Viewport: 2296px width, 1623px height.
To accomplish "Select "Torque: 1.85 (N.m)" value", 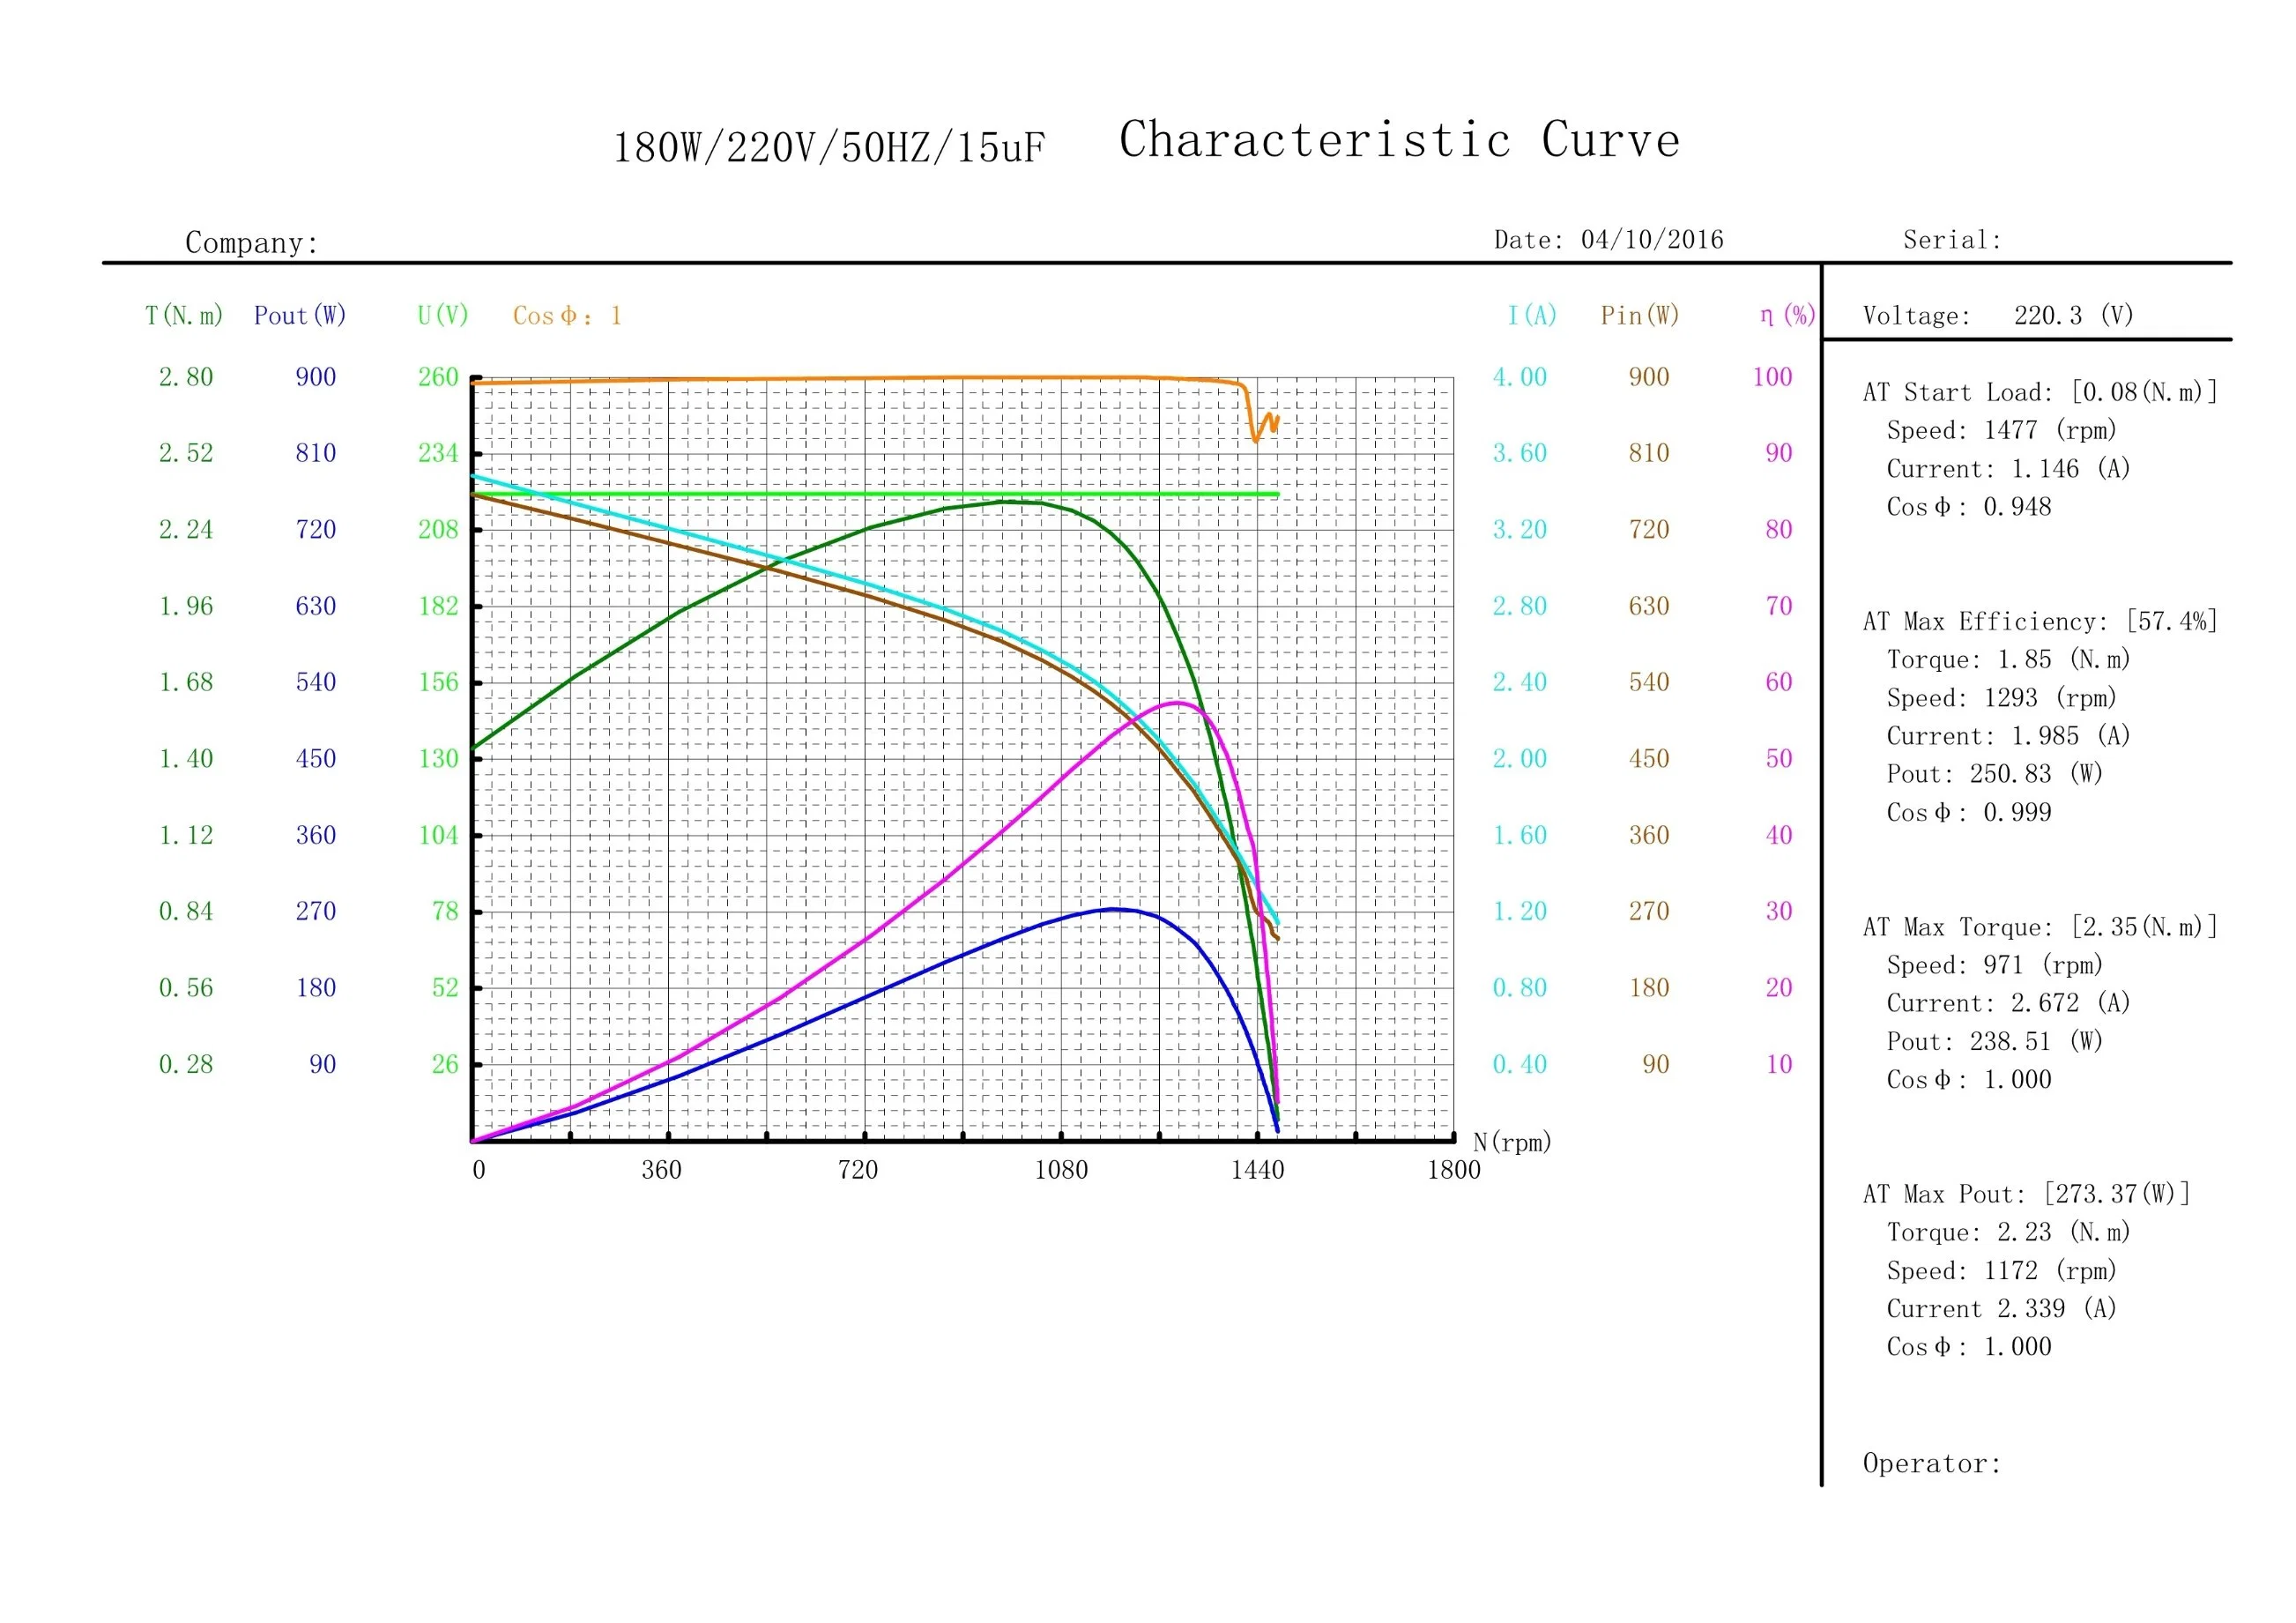I will pos(2009,660).
